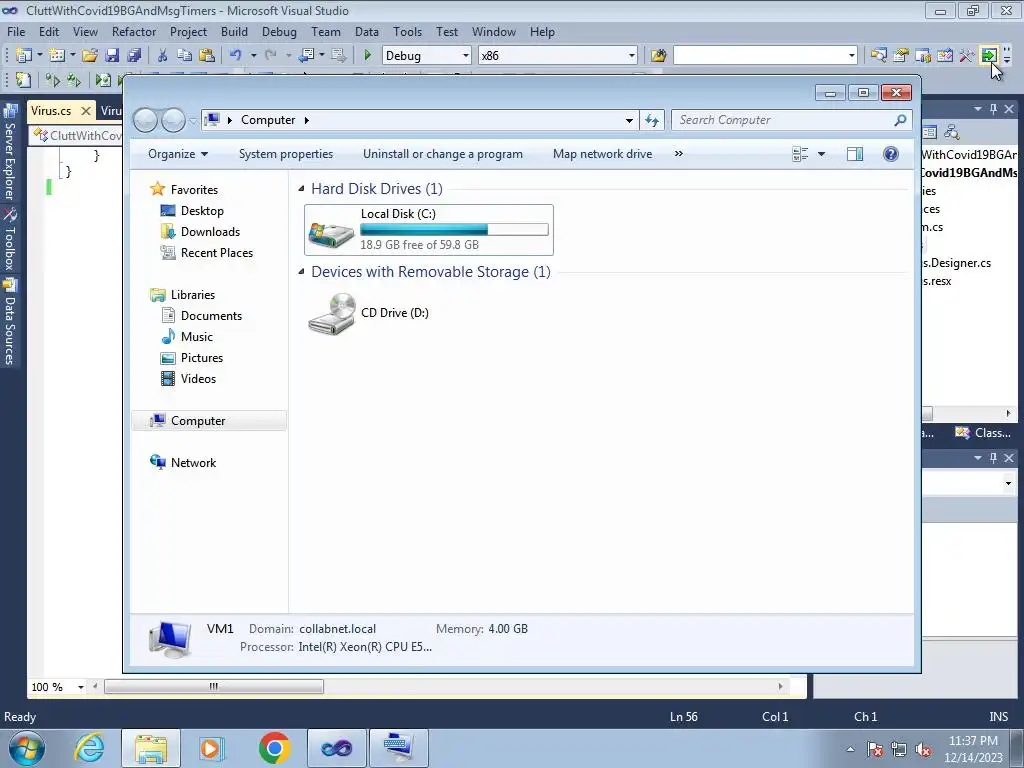Click New Project icon in Visual Studio toolbar
Image resolution: width=1024 pixels, height=768 pixels.
coord(24,56)
